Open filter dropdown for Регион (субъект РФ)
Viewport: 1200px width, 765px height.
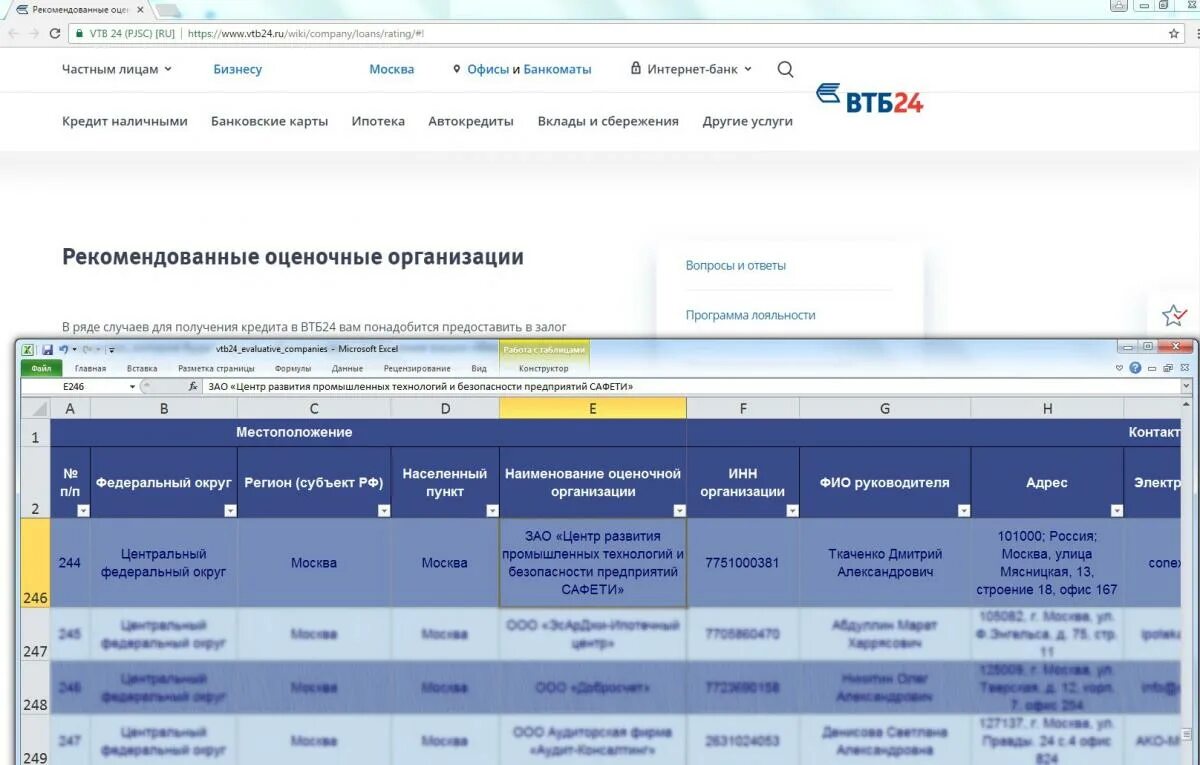[384, 510]
